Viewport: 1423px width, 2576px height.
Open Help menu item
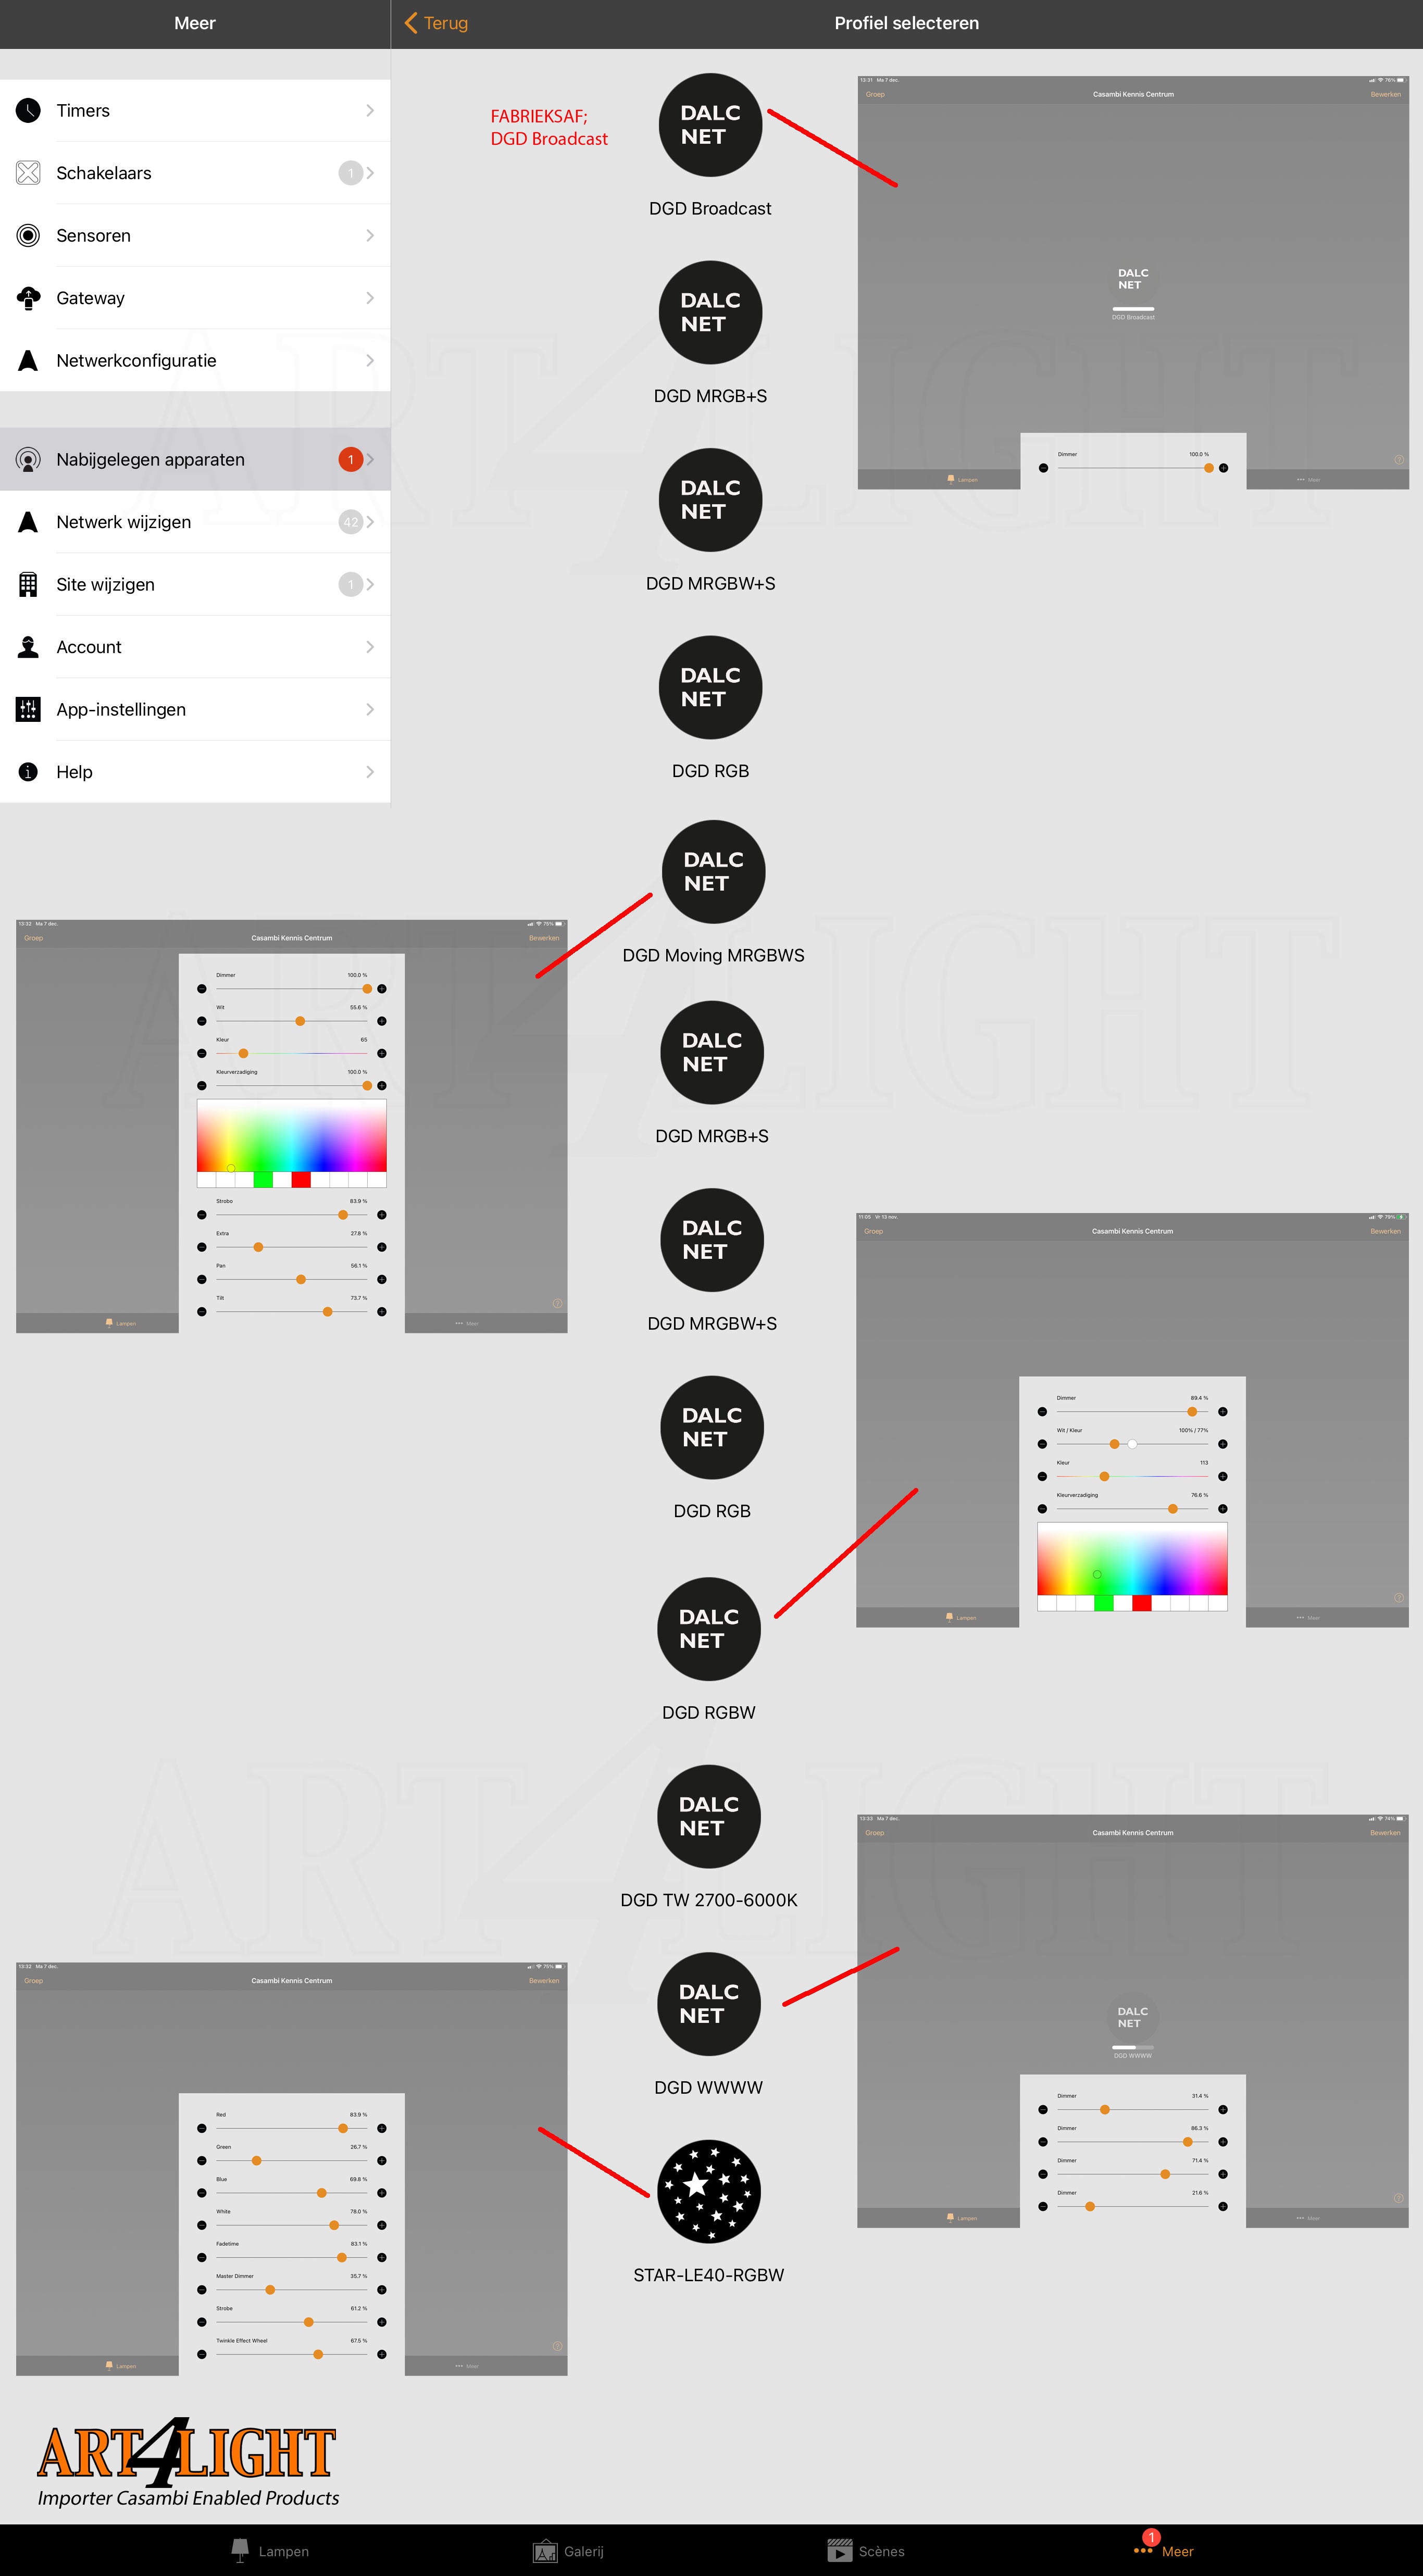pyautogui.click(x=198, y=773)
